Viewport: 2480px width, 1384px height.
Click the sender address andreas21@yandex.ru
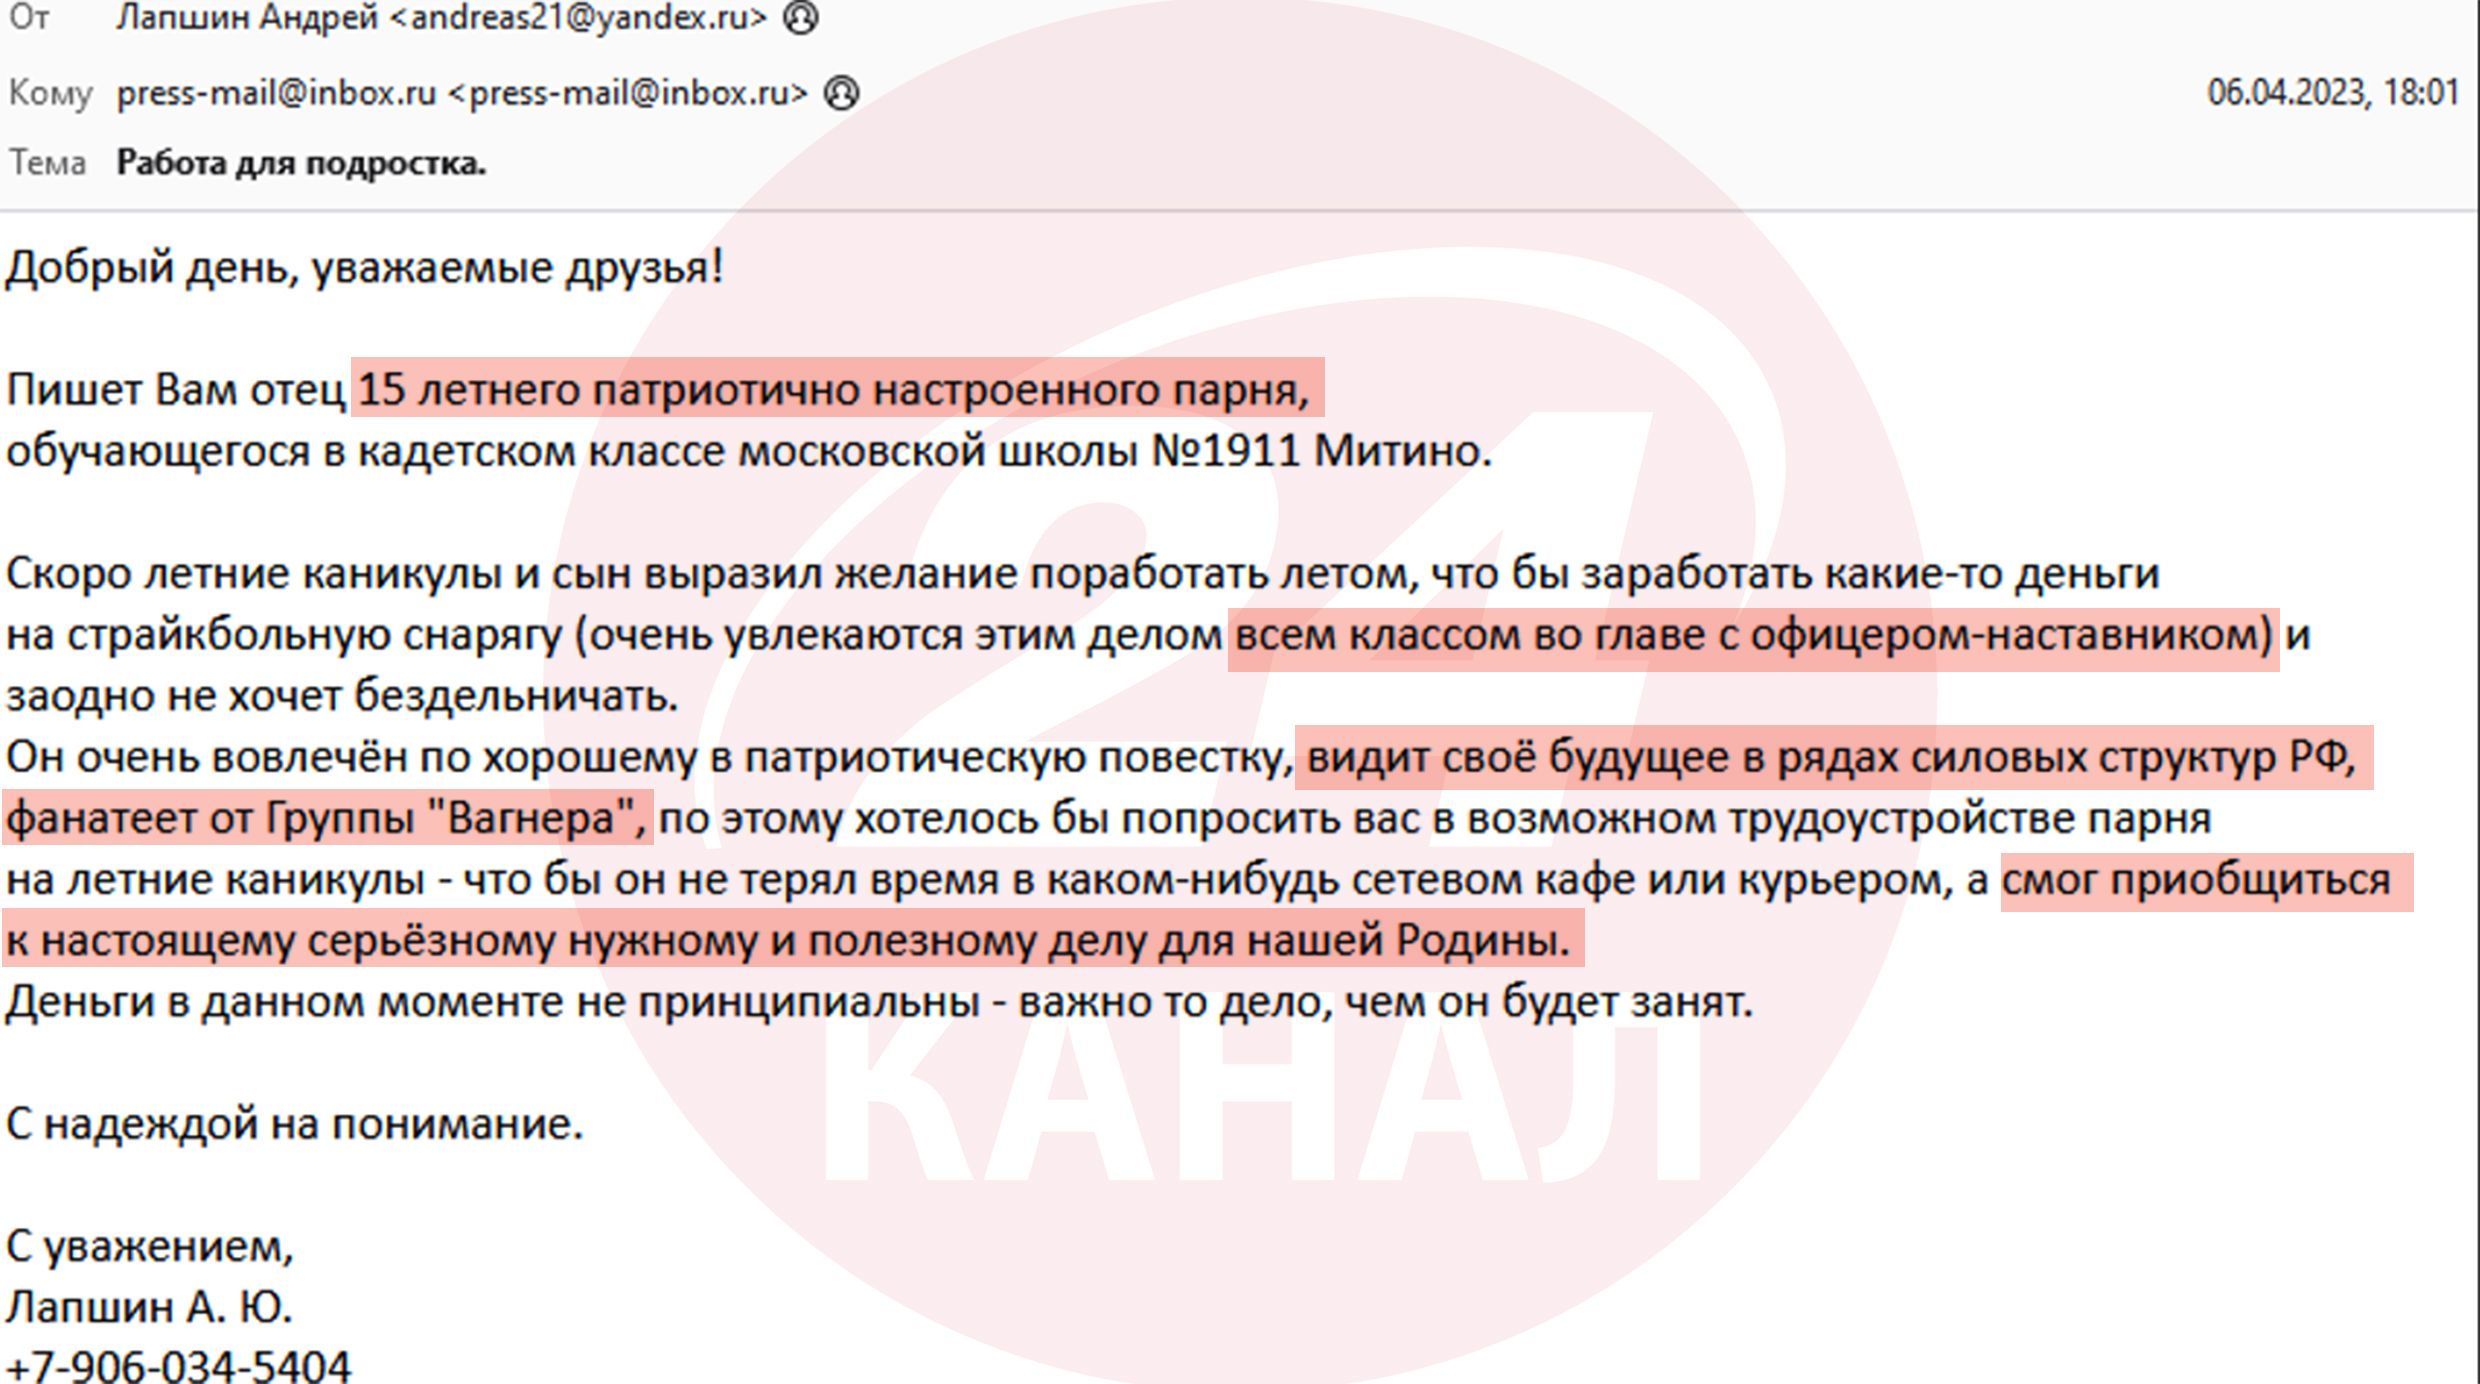577,18
